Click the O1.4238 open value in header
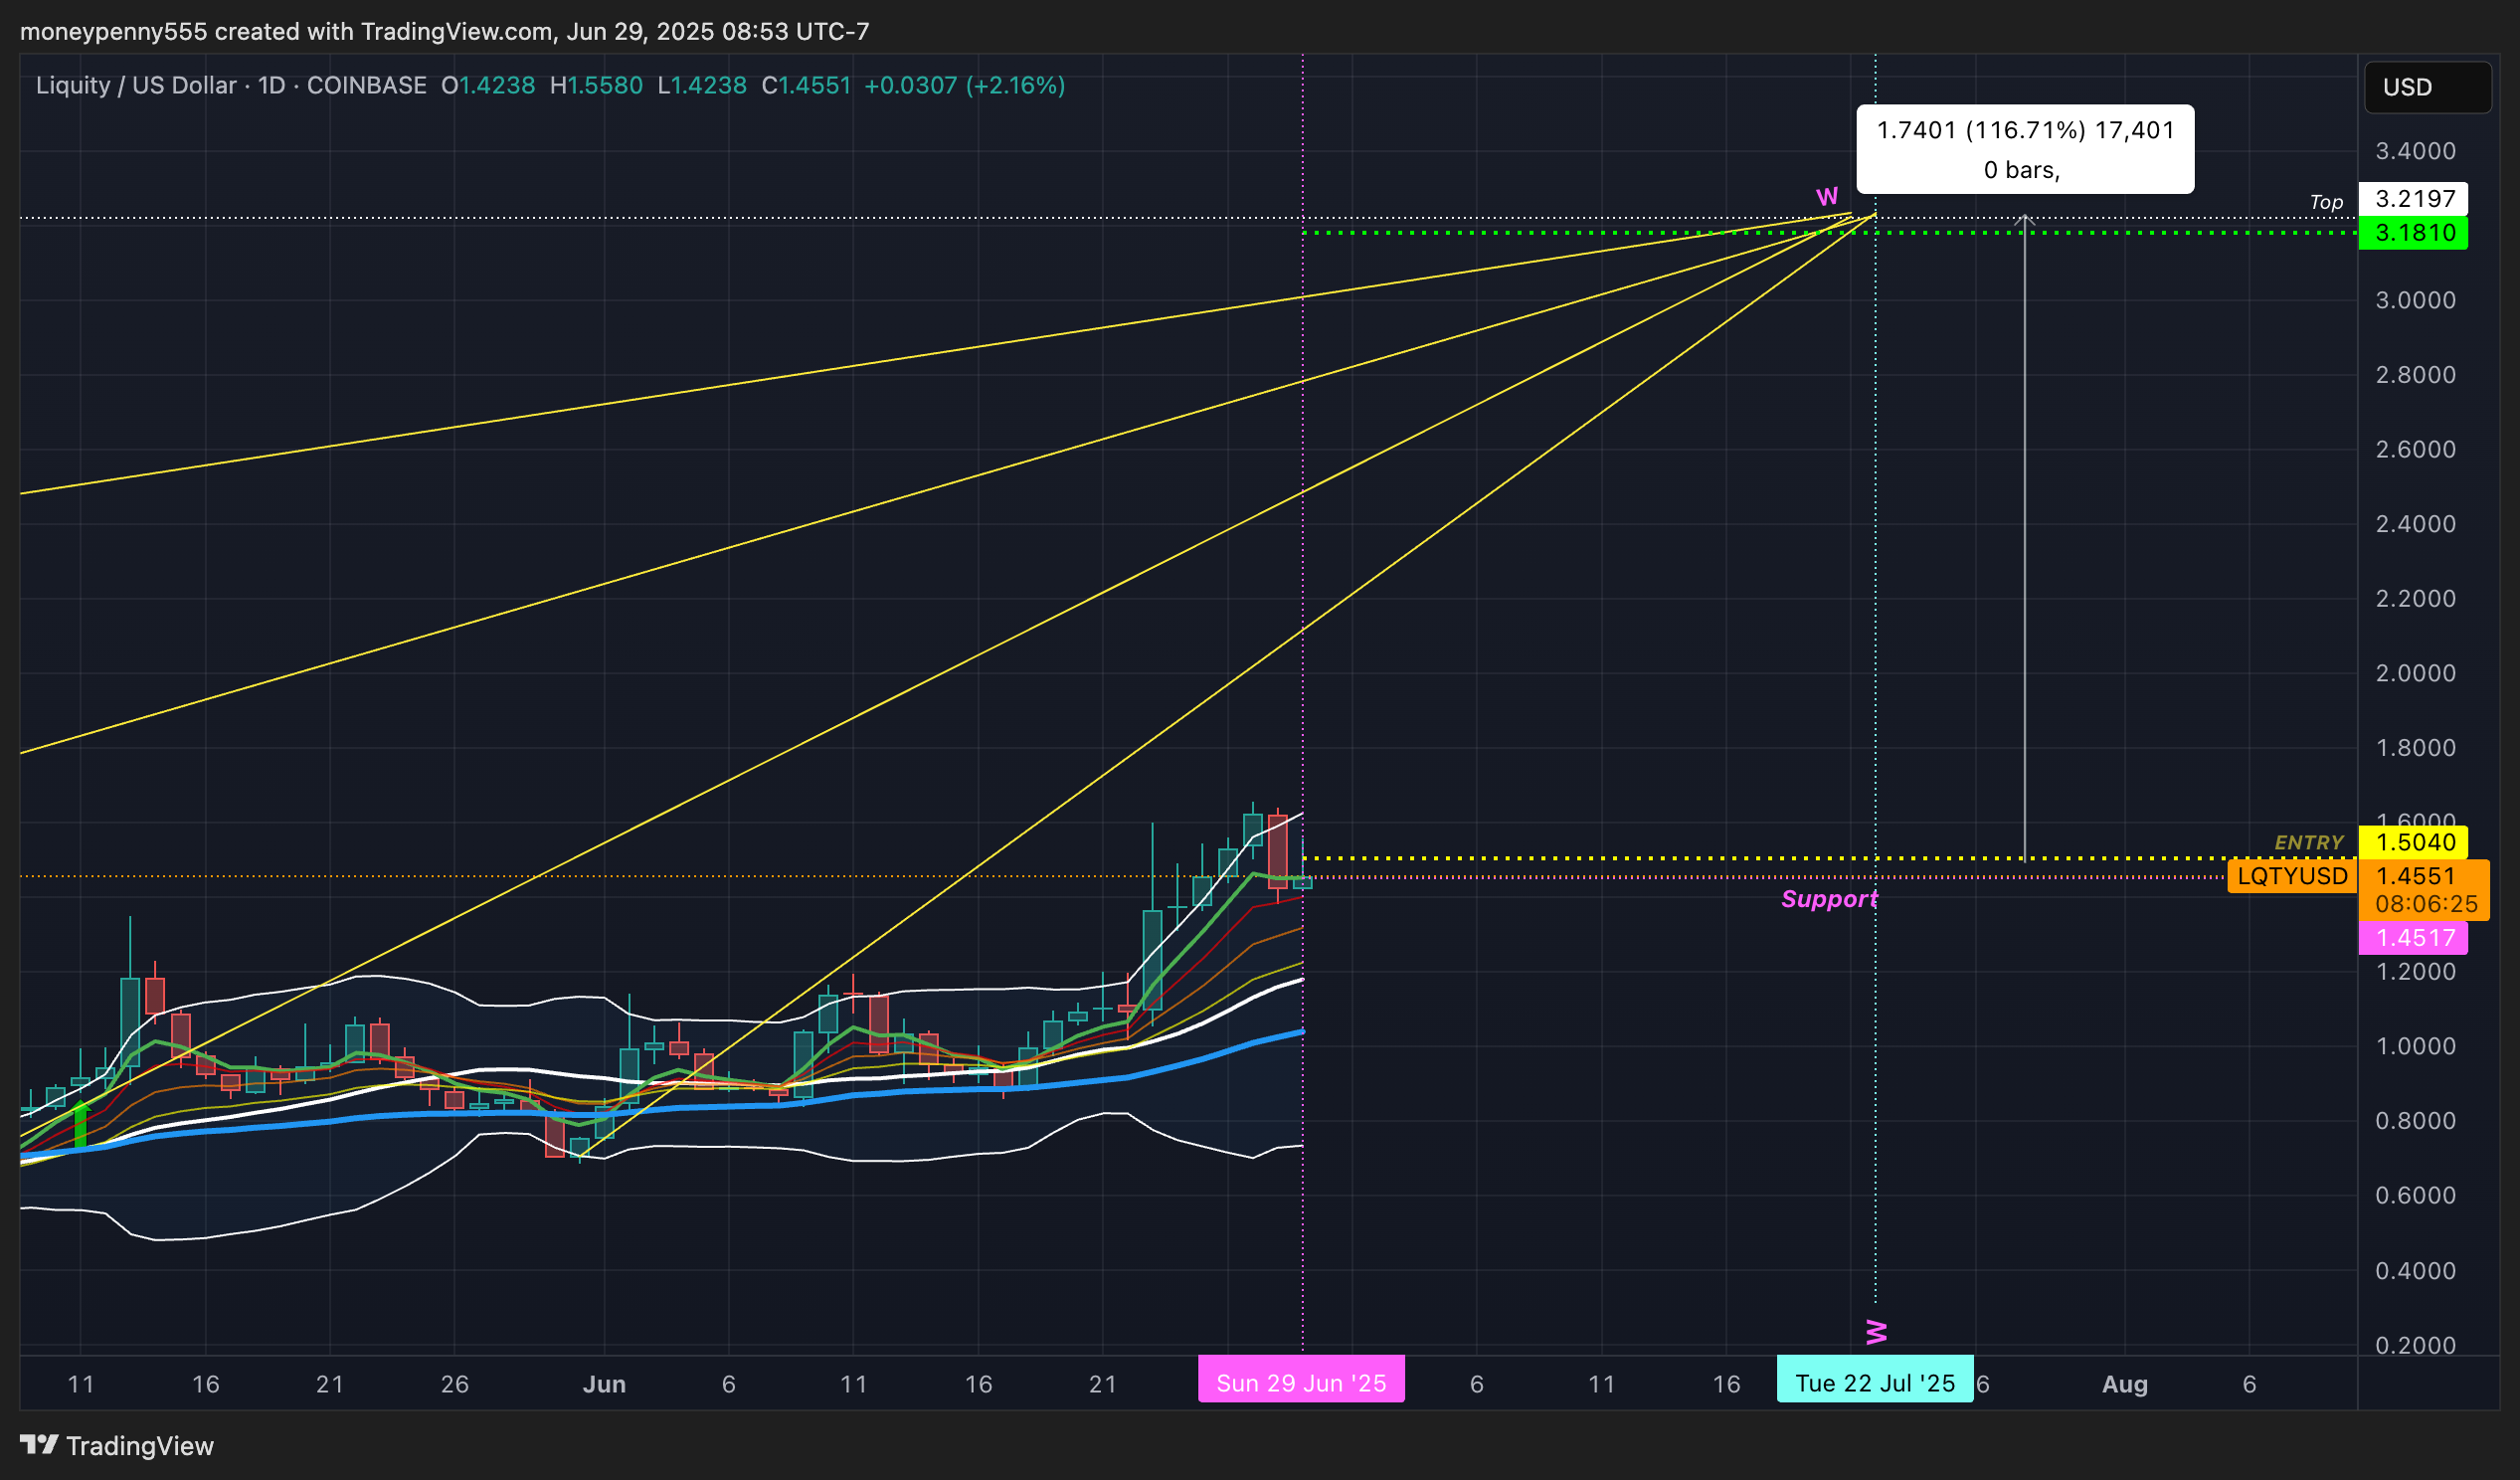The image size is (2520, 1480). tap(488, 86)
